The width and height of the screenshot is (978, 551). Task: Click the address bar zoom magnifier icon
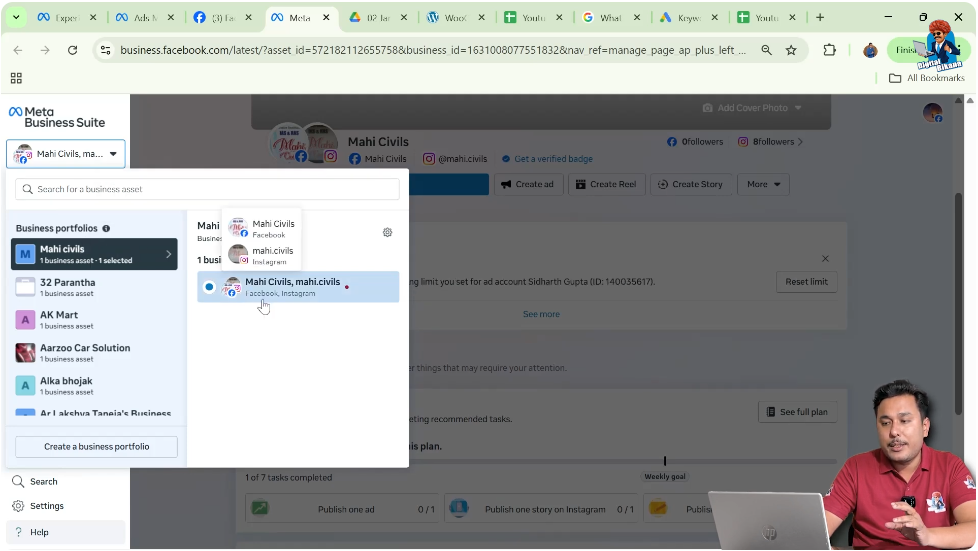pyautogui.click(x=766, y=50)
